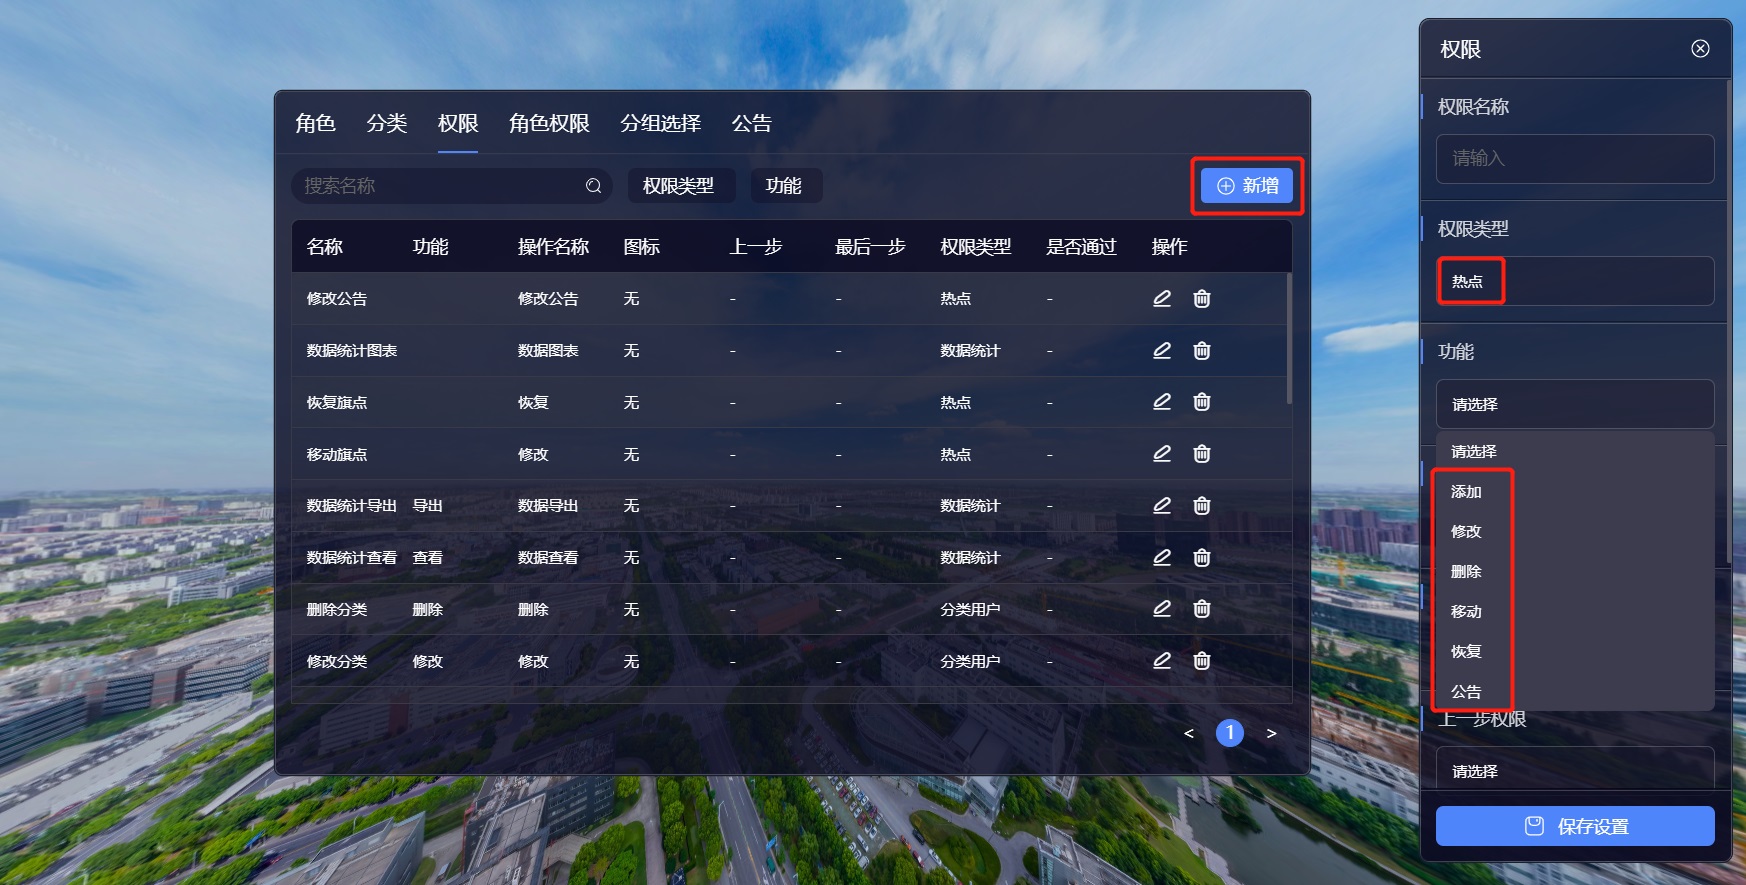This screenshot has width=1746, height=885.
Task: Switch to the 分类 tab
Action: 386,123
